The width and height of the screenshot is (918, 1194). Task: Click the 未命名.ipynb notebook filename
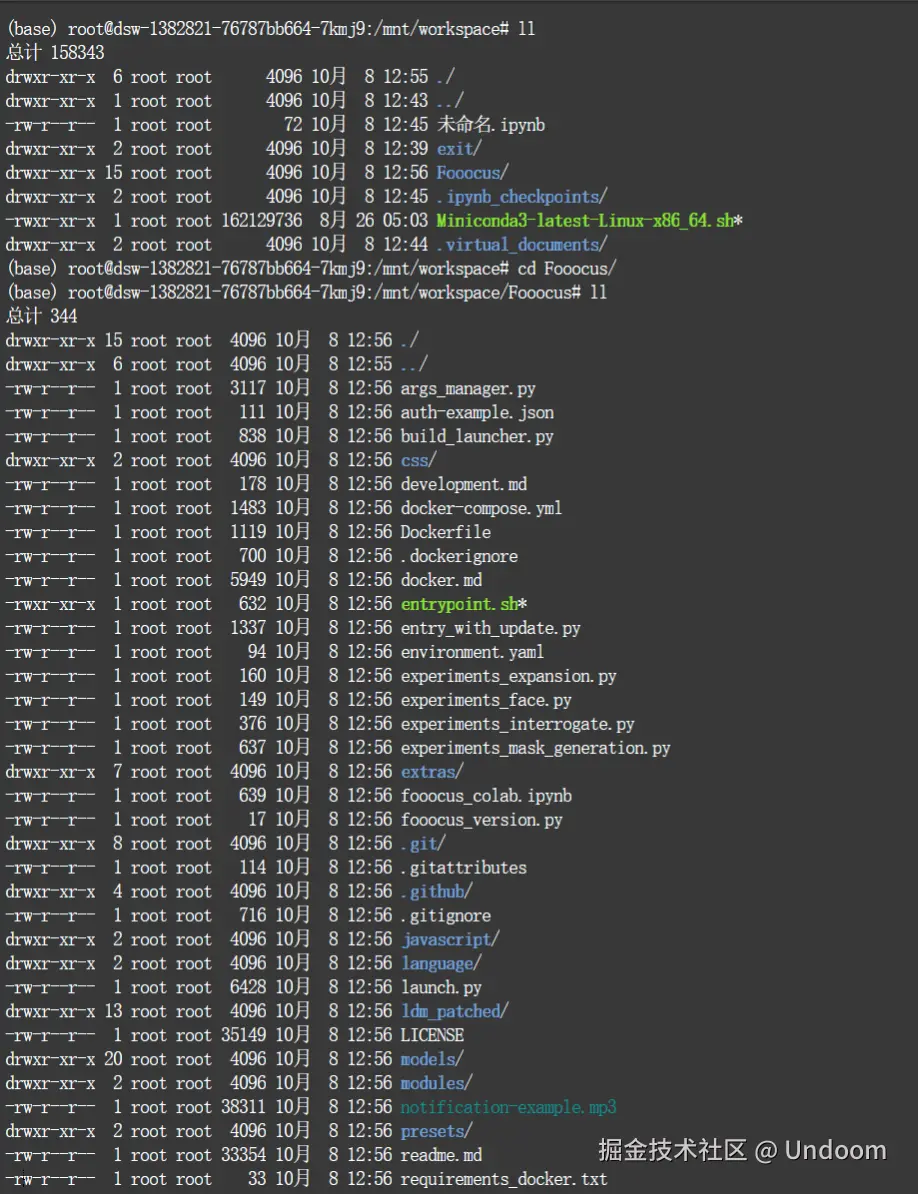491,125
